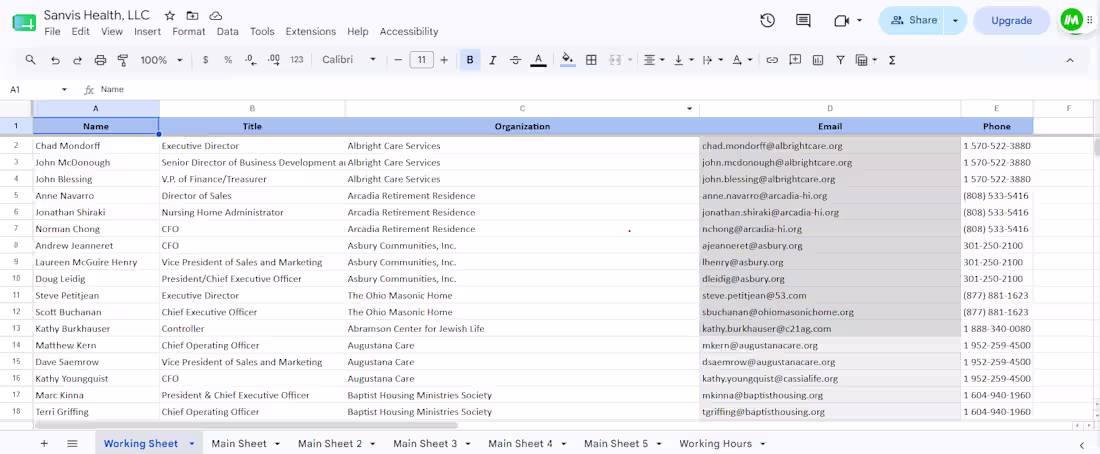Select the paint format tool
The height and width of the screenshot is (454, 1100).
pyautogui.click(x=123, y=60)
